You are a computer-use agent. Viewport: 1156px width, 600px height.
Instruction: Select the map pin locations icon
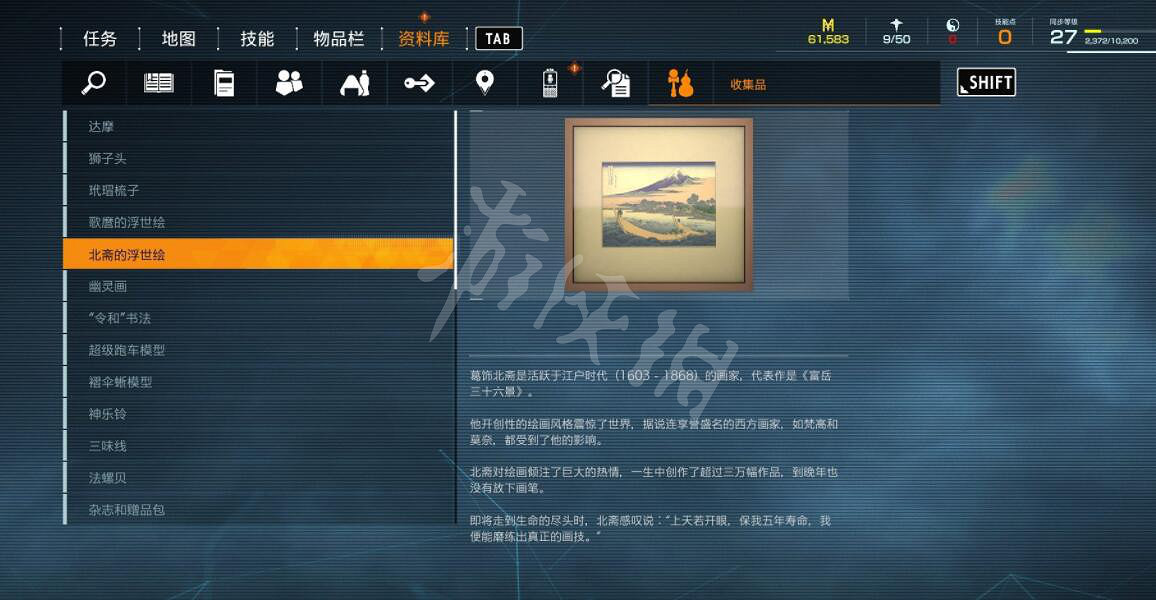tap(484, 83)
